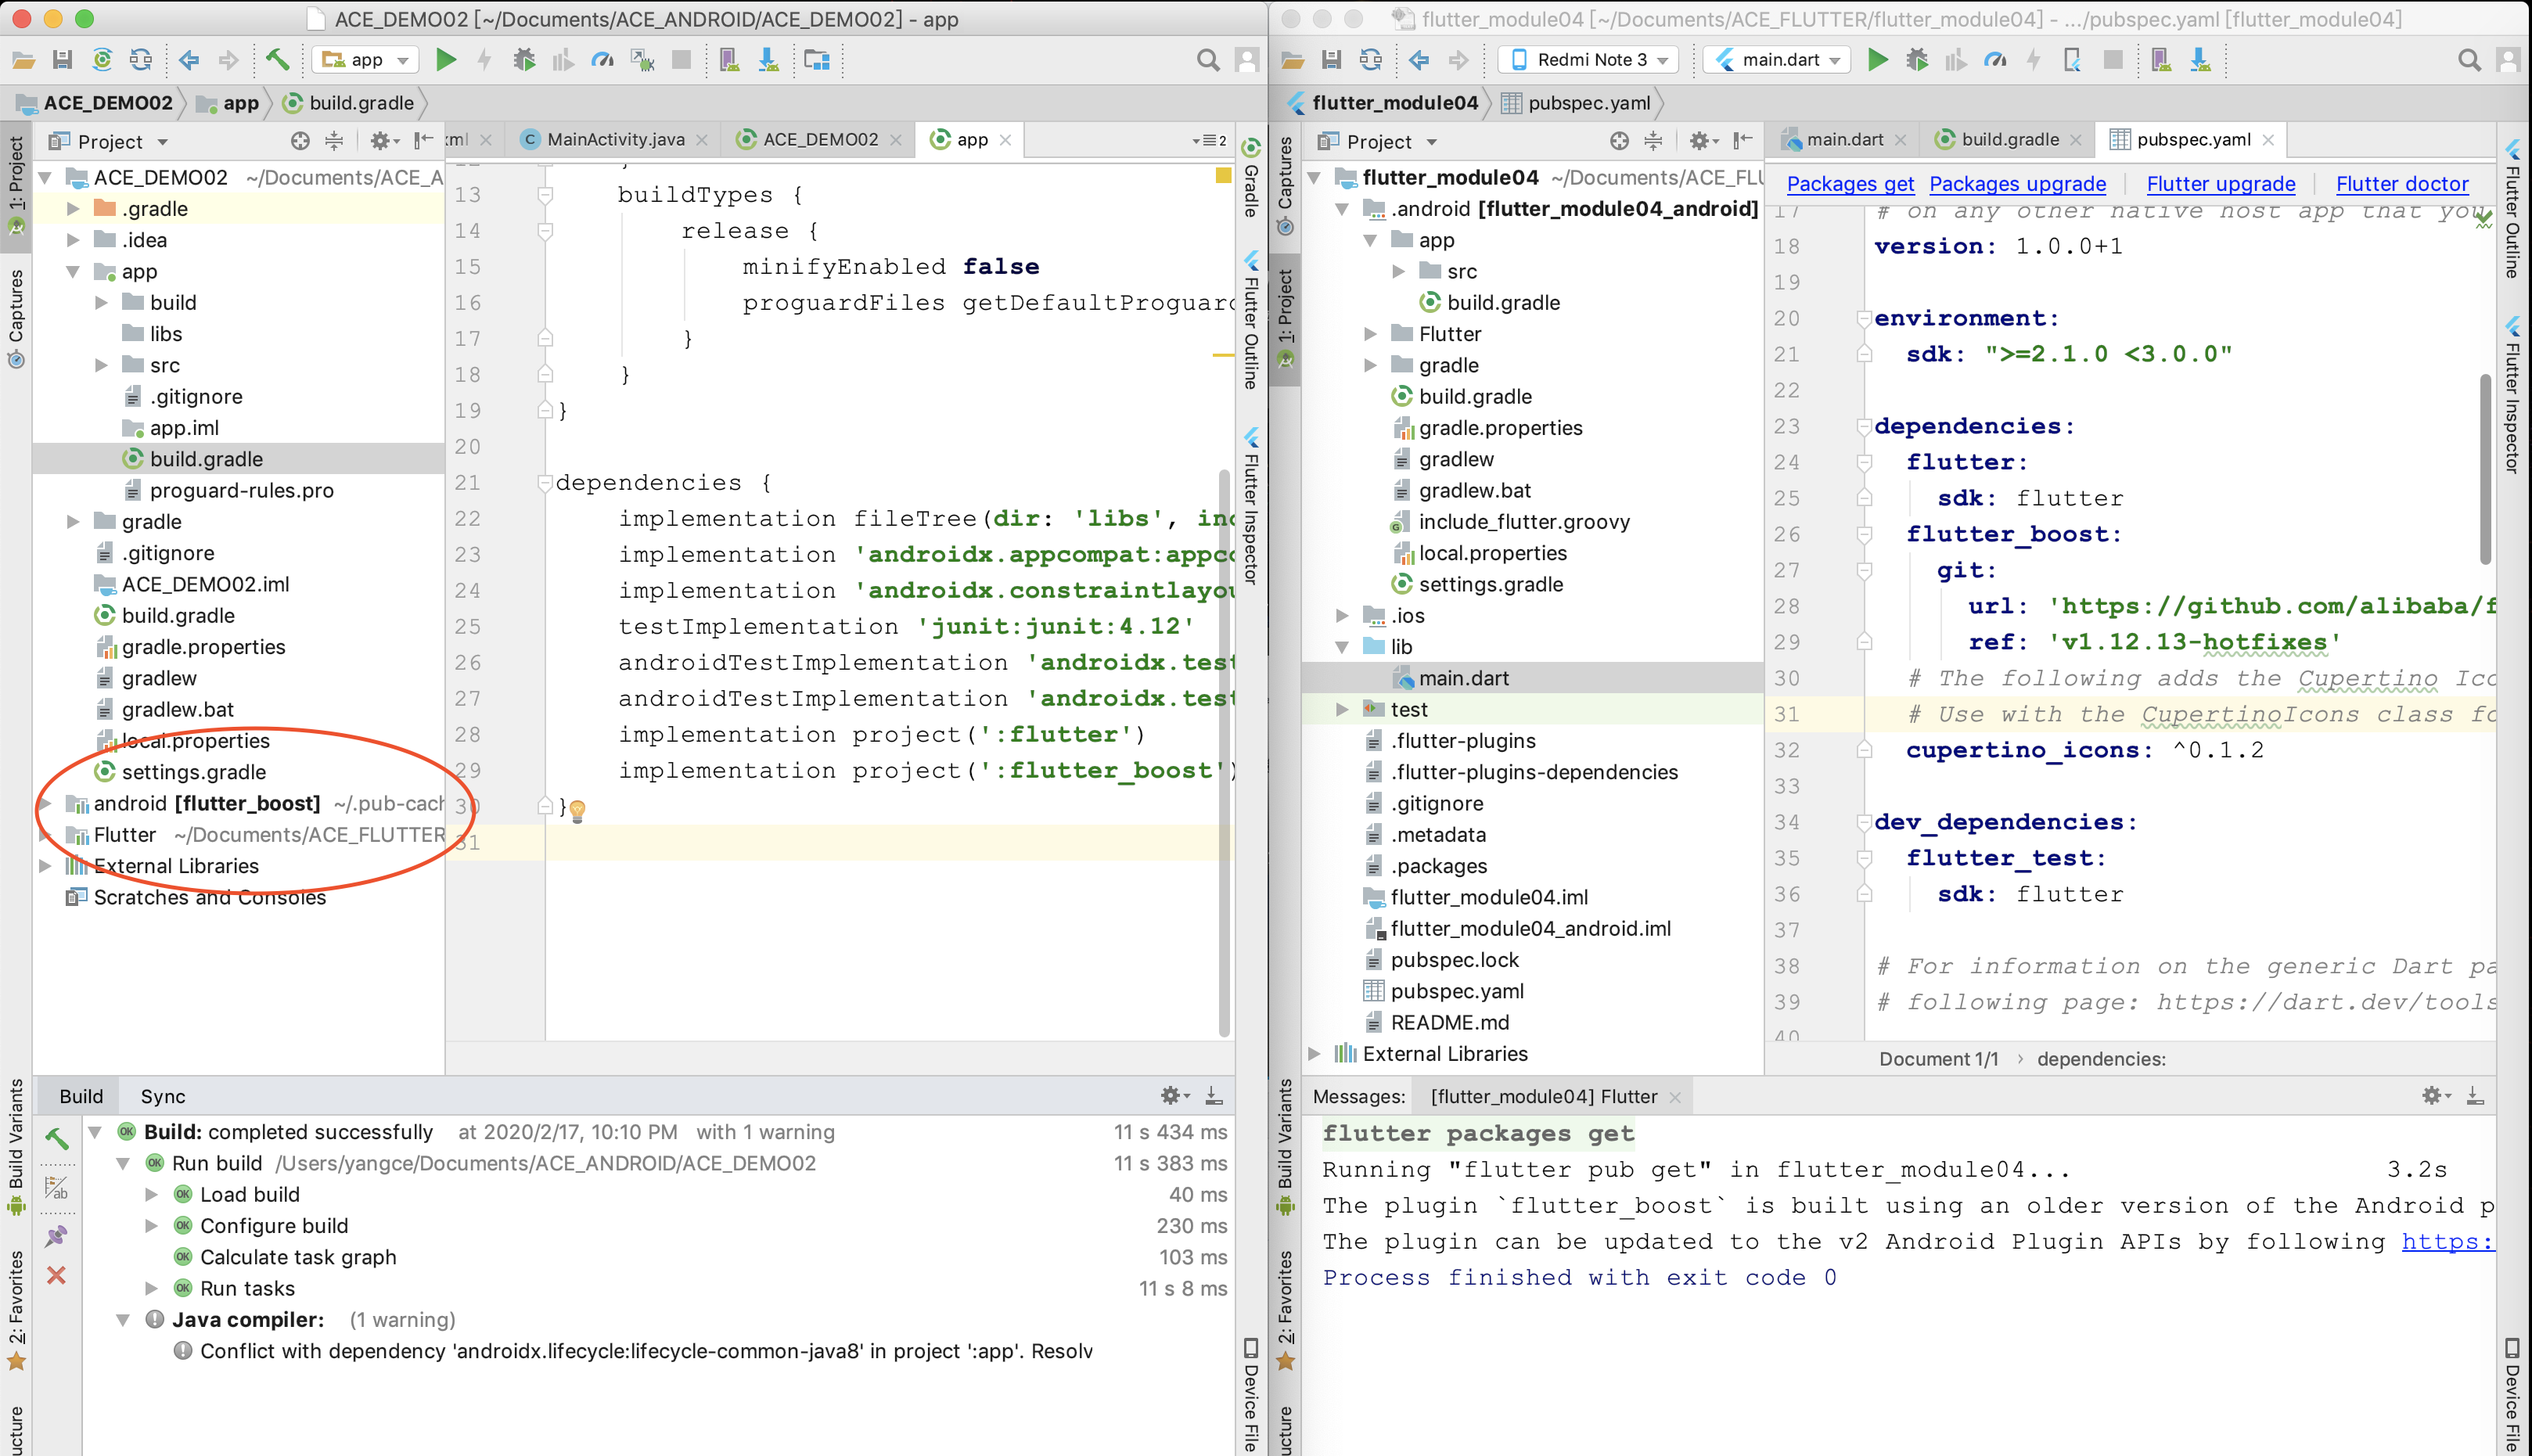This screenshot has width=2532, height=1456.
Task: Toggle Flutter Inspector panel in flutter_module04 window
Action: coord(2512,395)
